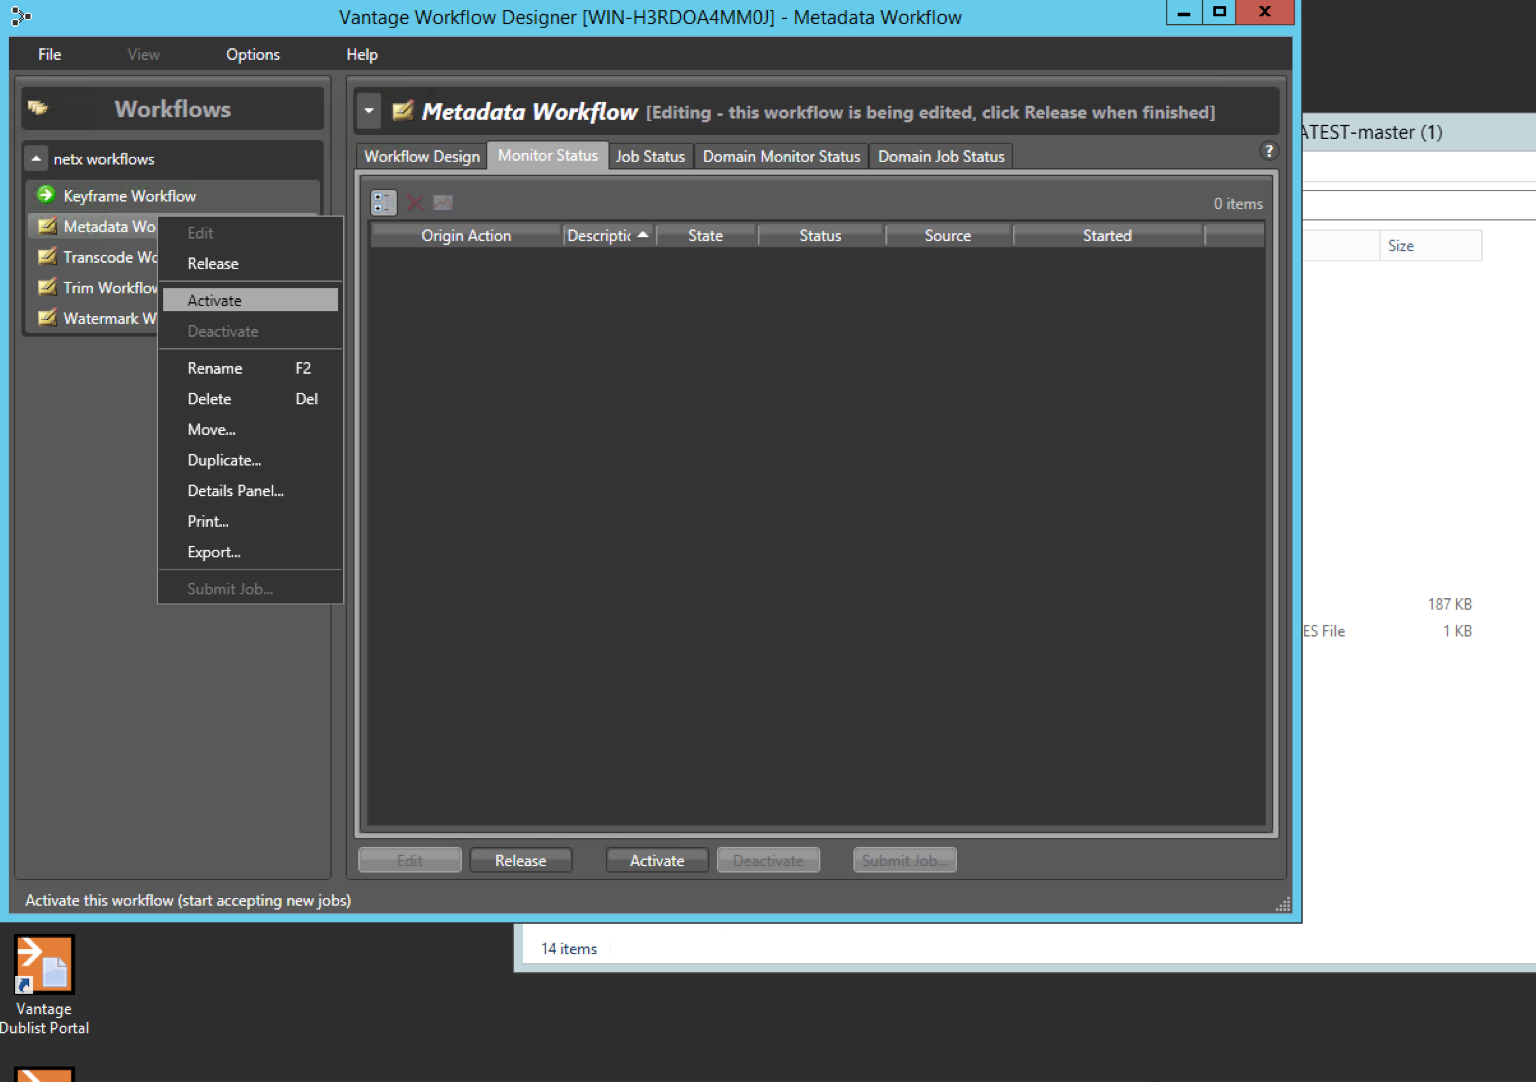Screen dimensions: 1536x1082
Task: Switch to the Workflow Design tab
Action: (x=422, y=156)
